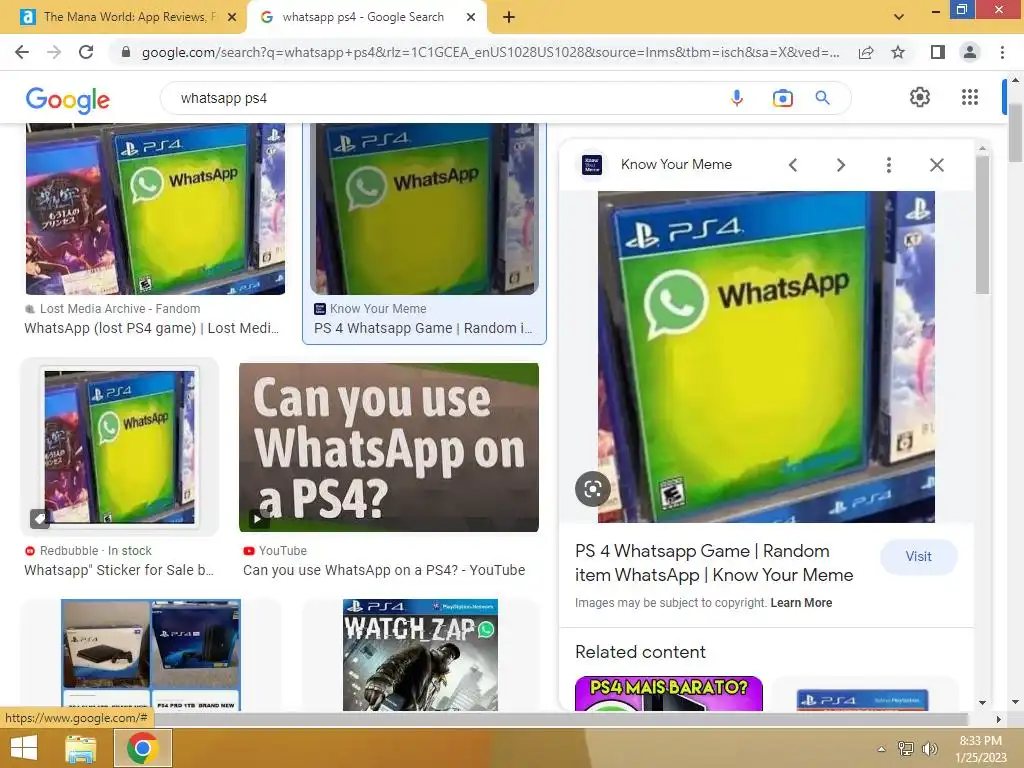Open PS 4 Whatsapp Game result title
The width and height of the screenshot is (1024, 768).
click(423, 328)
